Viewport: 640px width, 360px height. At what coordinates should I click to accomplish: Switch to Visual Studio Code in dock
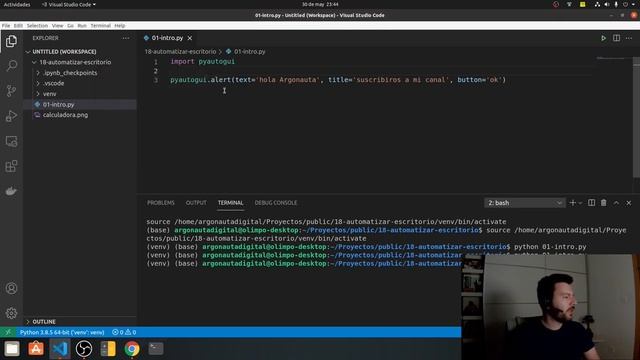[60, 349]
